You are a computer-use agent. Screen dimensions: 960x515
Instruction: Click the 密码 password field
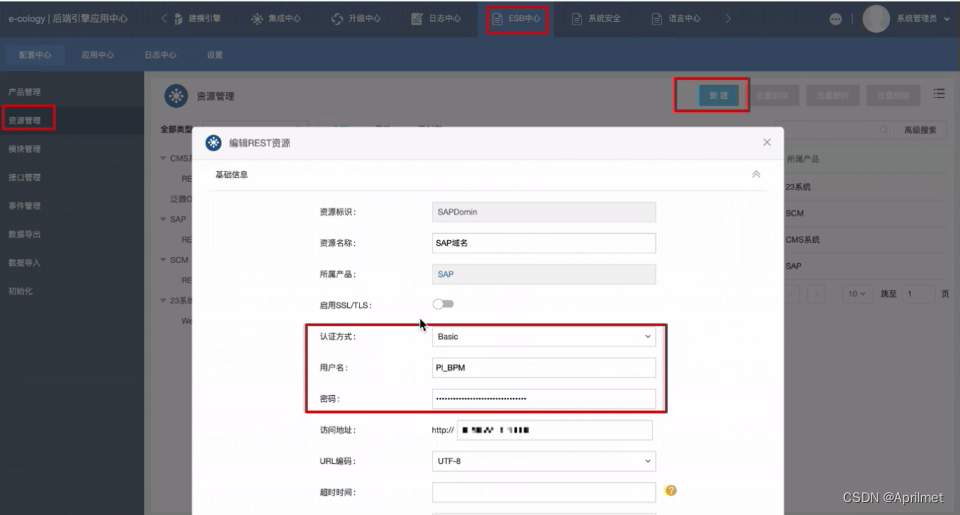pyautogui.click(x=544, y=399)
